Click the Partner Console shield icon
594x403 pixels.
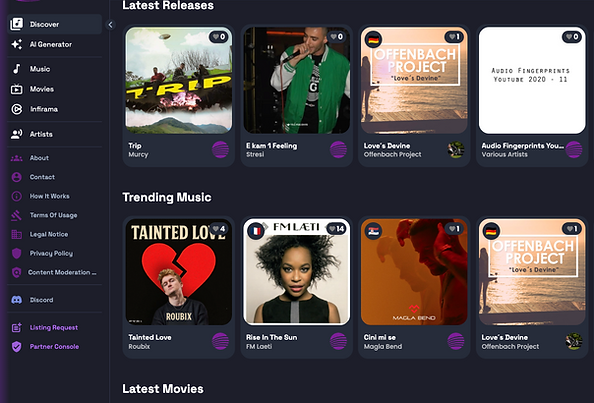click(x=16, y=347)
